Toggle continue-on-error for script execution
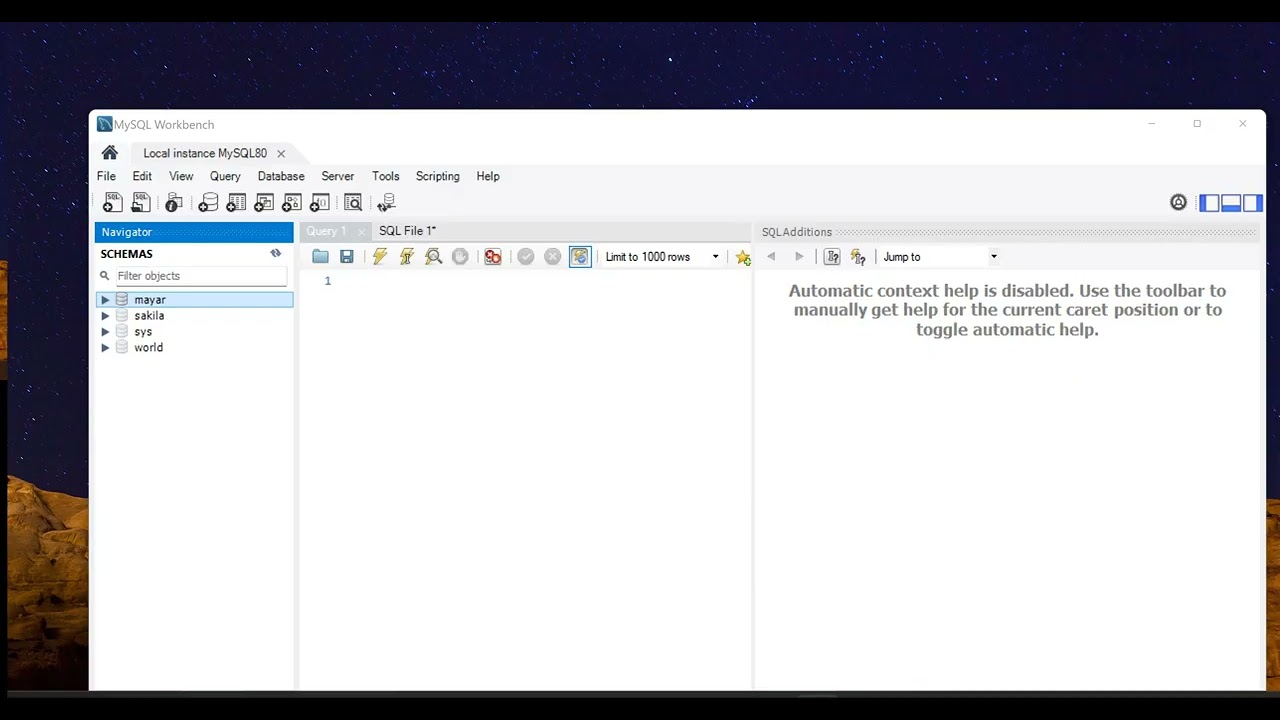 click(492, 257)
